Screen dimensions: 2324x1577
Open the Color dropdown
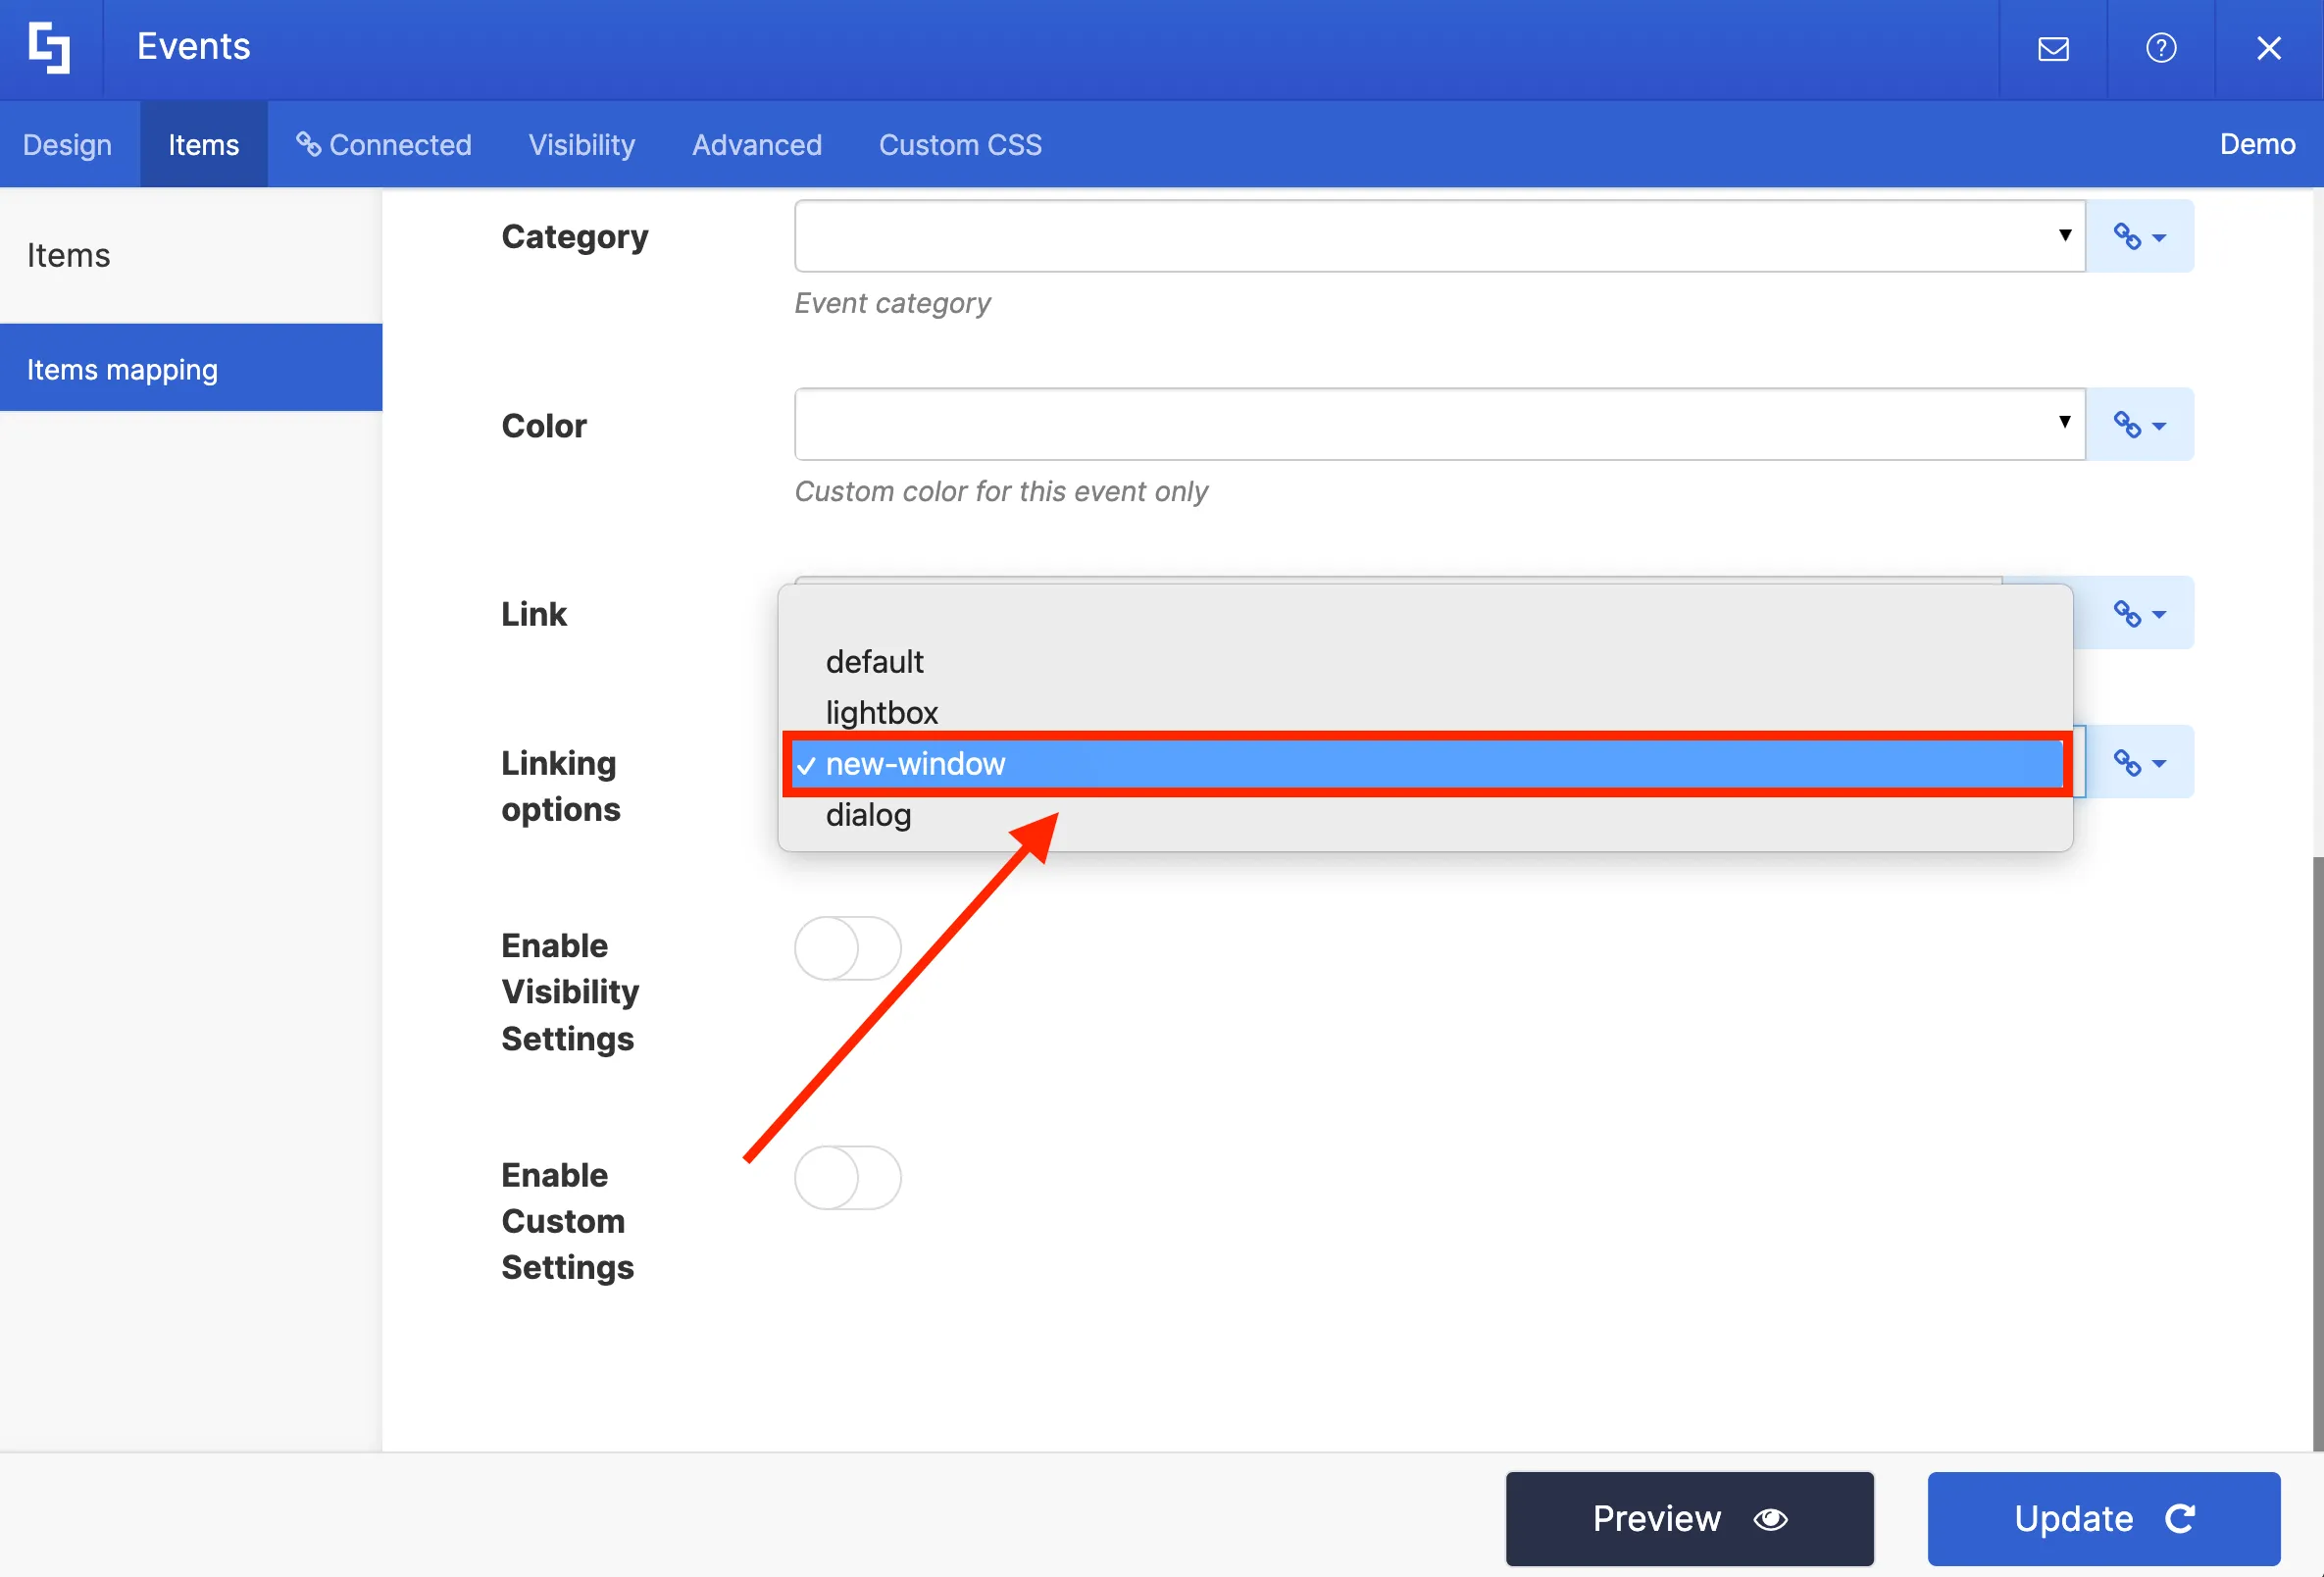1439,424
